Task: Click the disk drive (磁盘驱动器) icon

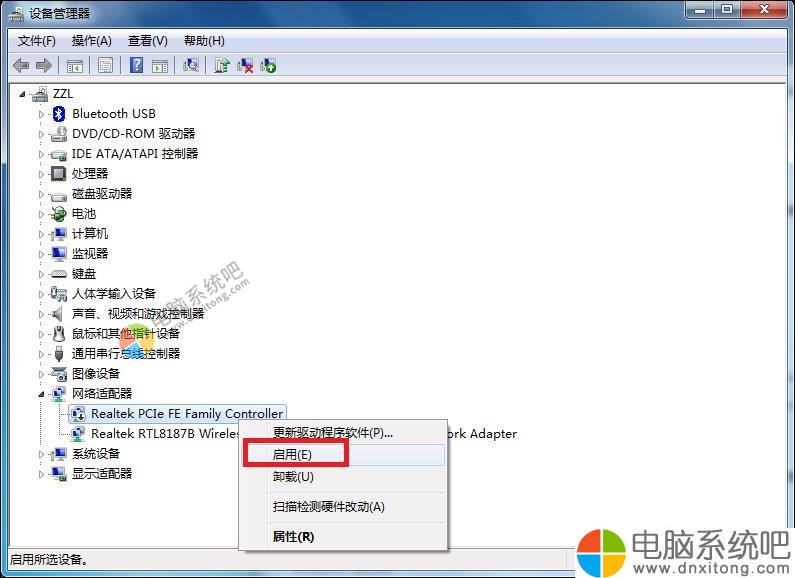Action: 59,195
